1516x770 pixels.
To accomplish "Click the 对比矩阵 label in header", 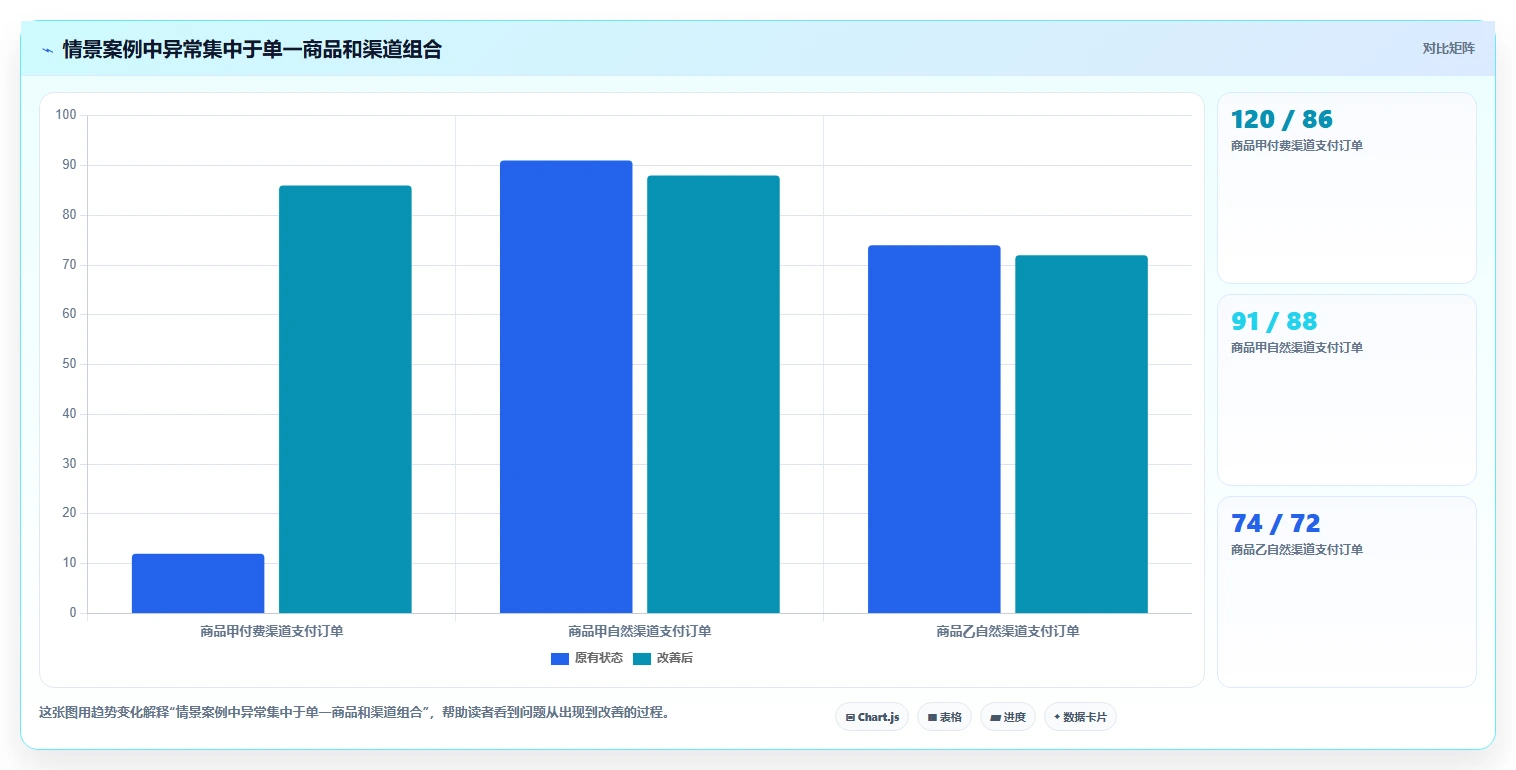I will (1448, 48).
